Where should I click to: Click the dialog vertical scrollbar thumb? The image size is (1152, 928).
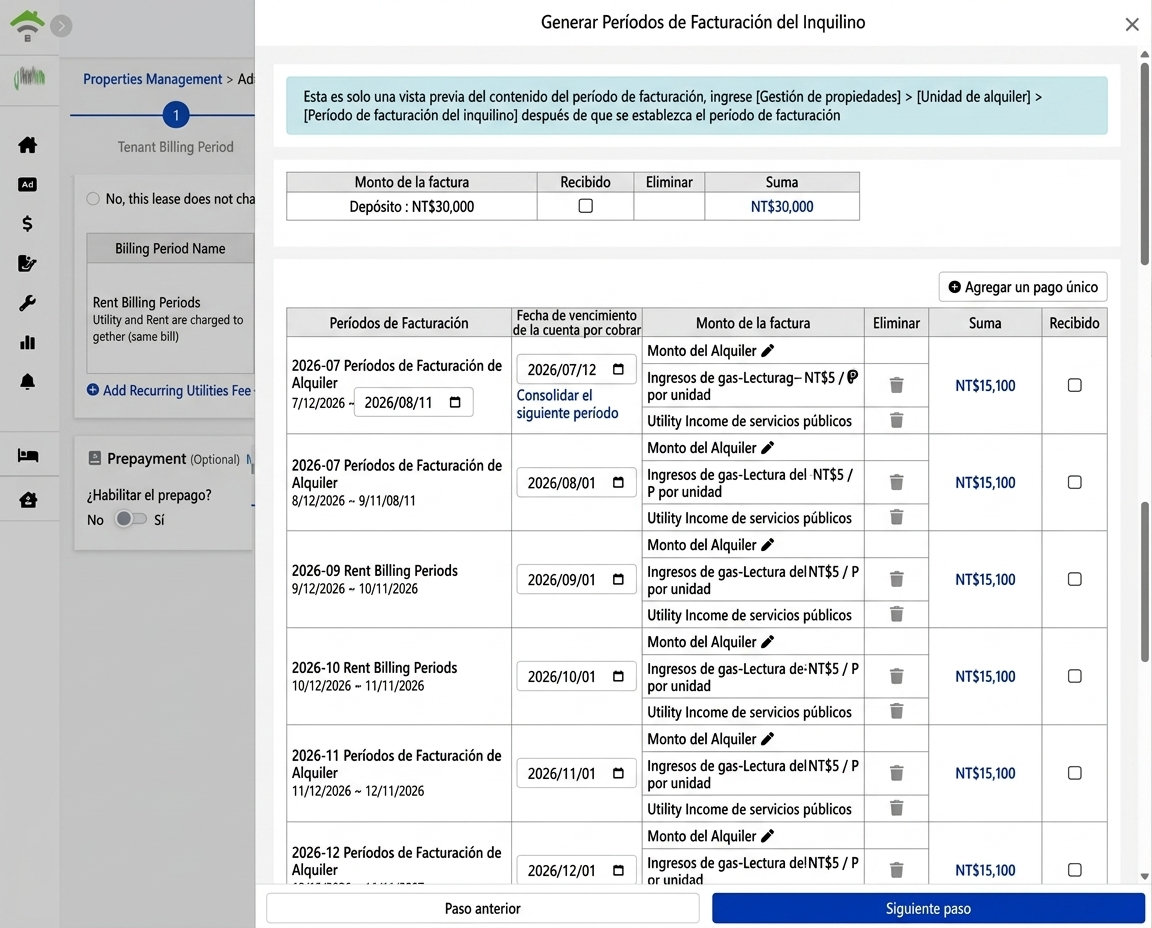click(1144, 163)
